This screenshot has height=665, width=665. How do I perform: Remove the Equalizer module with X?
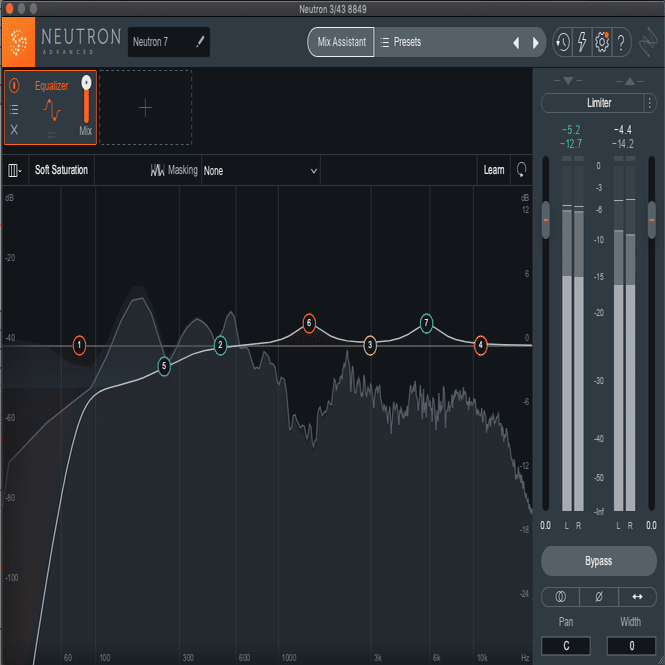click(14, 130)
